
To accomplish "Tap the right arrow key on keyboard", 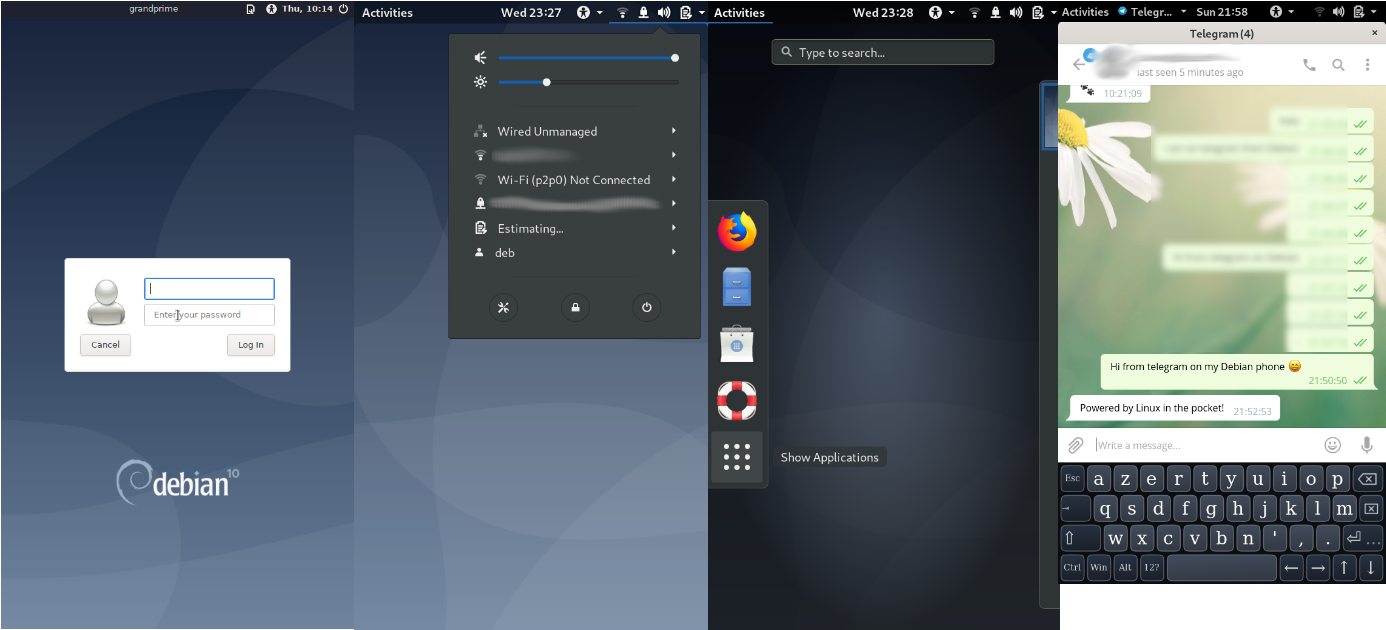I will coord(1318,568).
